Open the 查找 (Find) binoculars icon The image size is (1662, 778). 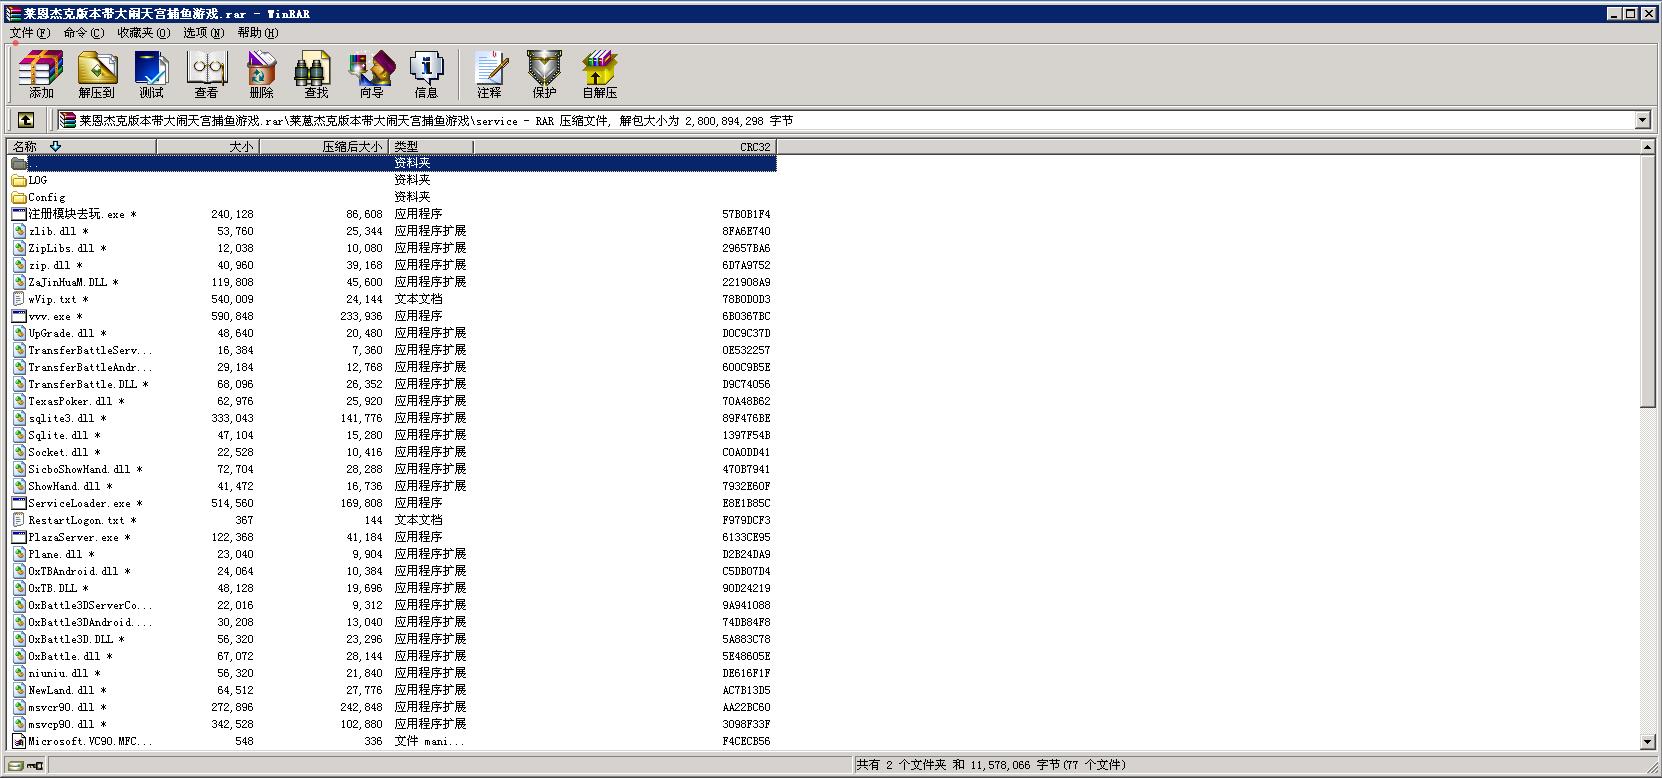pos(316,75)
